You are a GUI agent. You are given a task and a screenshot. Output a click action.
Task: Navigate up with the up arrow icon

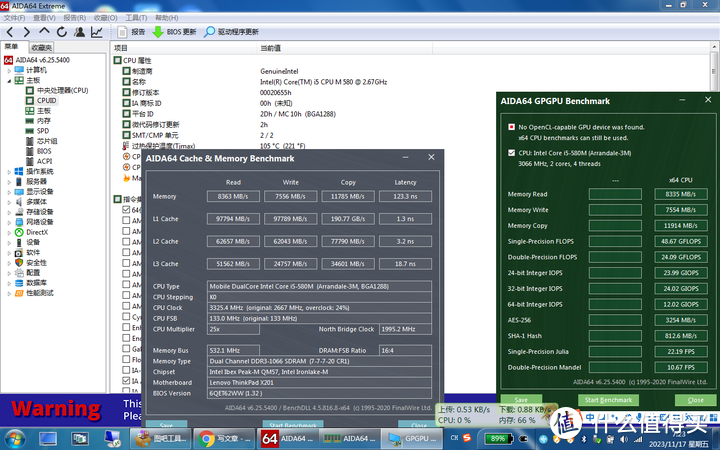pos(44,32)
